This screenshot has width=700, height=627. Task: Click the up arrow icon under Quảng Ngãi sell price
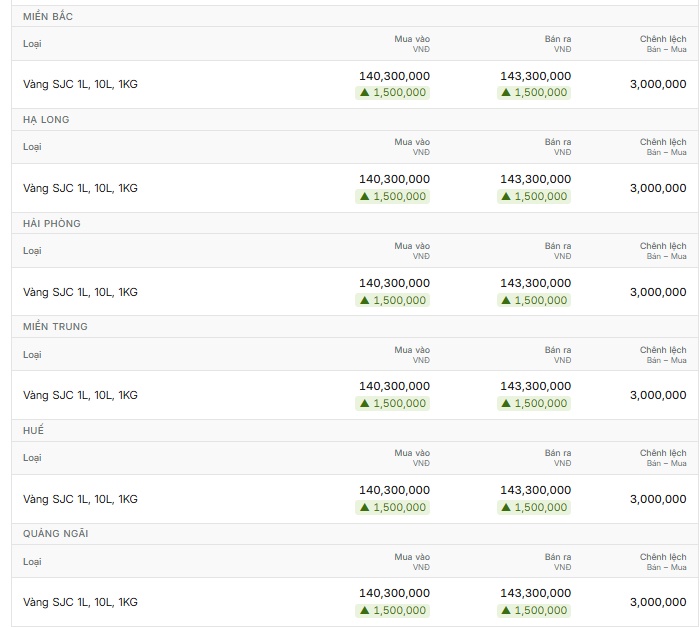pyautogui.click(x=506, y=610)
